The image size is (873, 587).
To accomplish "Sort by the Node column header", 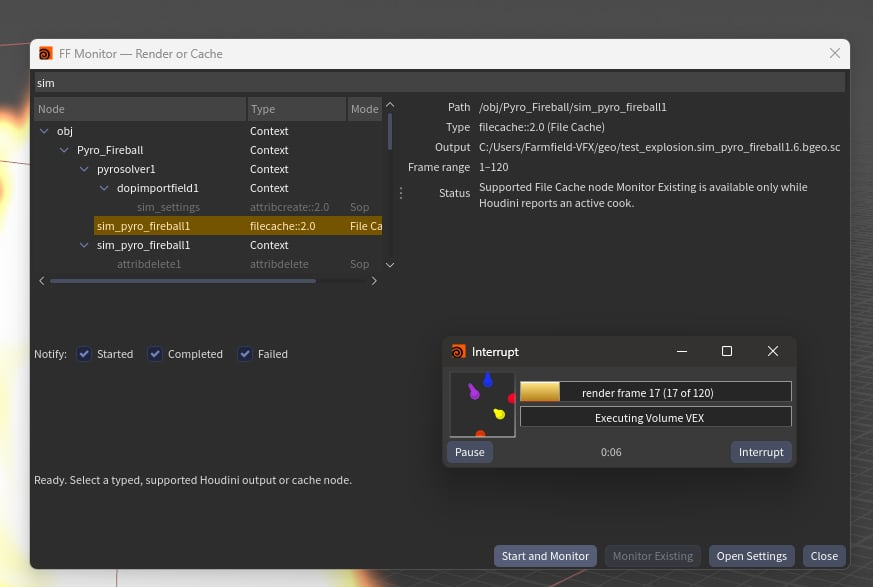I will pos(140,109).
